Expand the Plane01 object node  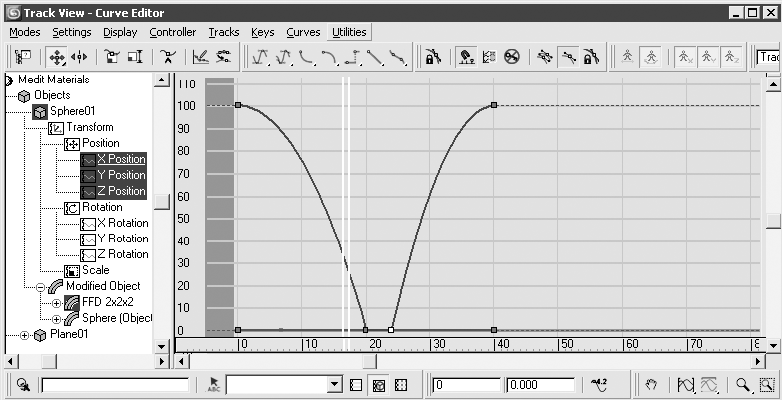click(x=25, y=335)
